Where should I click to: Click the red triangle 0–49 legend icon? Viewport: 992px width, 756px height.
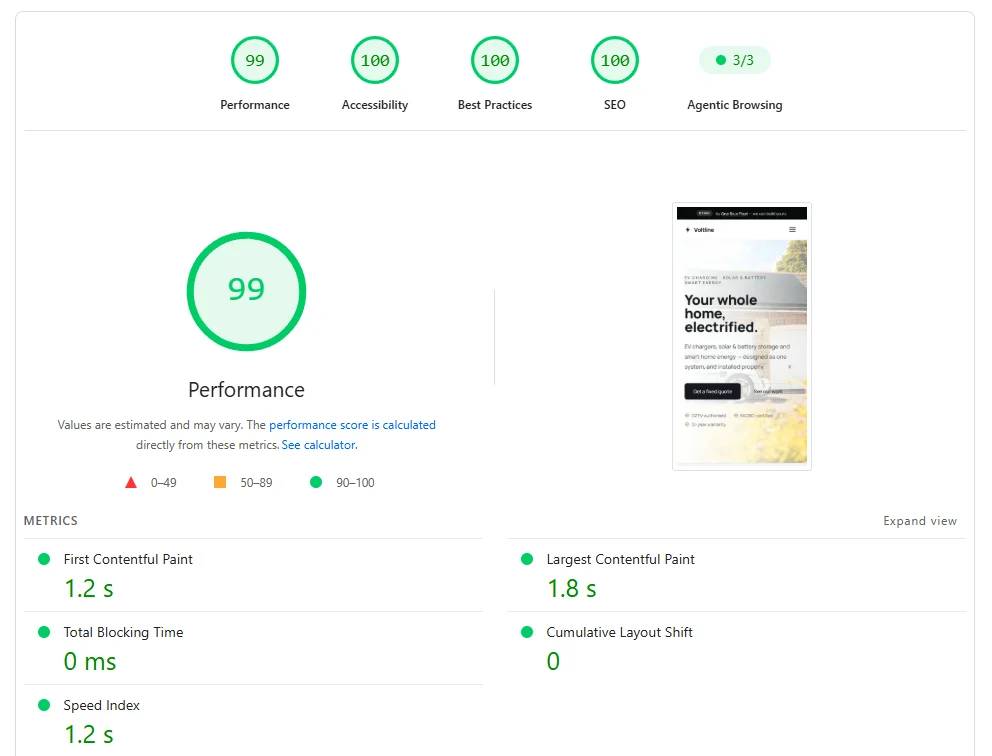click(x=131, y=483)
